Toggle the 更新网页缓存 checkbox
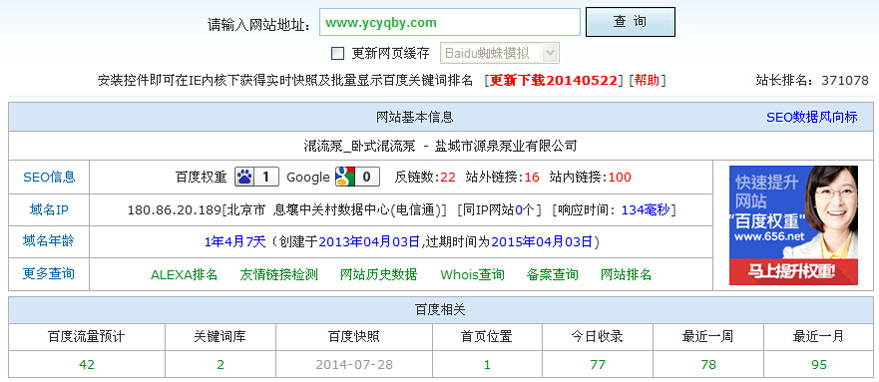Image resolution: width=879 pixels, height=382 pixels. pos(337,53)
